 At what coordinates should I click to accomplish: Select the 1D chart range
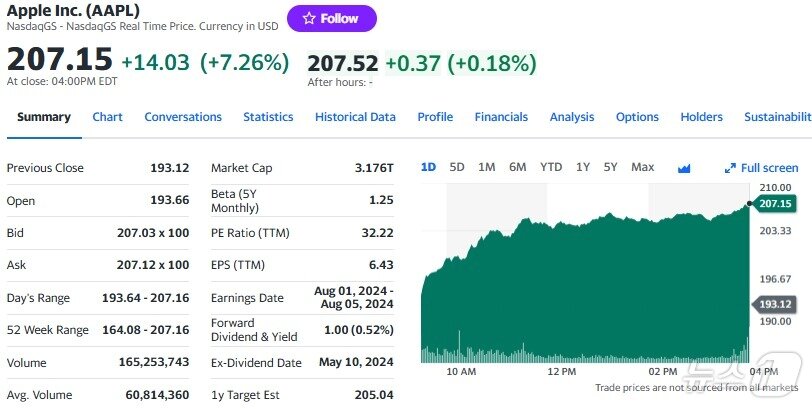(428, 167)
